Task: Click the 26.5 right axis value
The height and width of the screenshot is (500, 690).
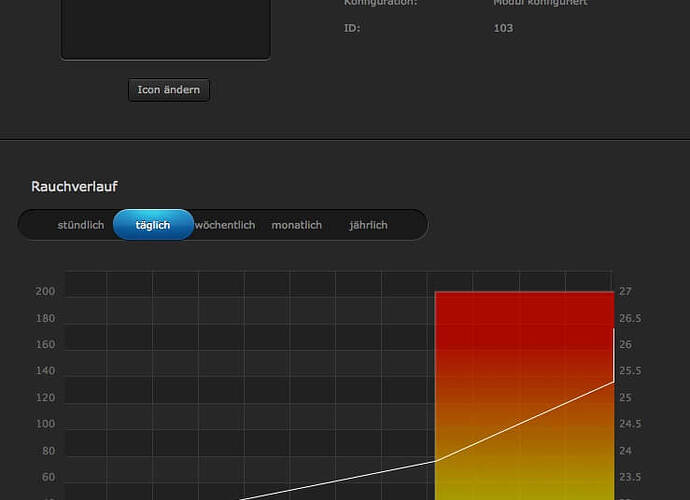Action: coord(630,318)
